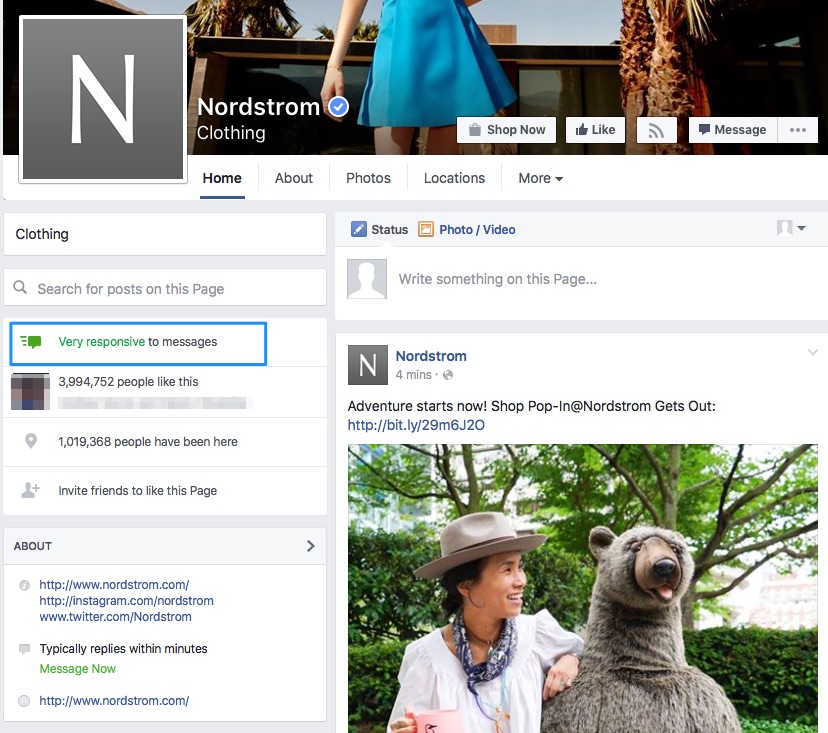Image resolution: width=828 pixels, height=733 pixels.
Task: Click the ABOUT section heading
Action: click(x=33, y=546)
